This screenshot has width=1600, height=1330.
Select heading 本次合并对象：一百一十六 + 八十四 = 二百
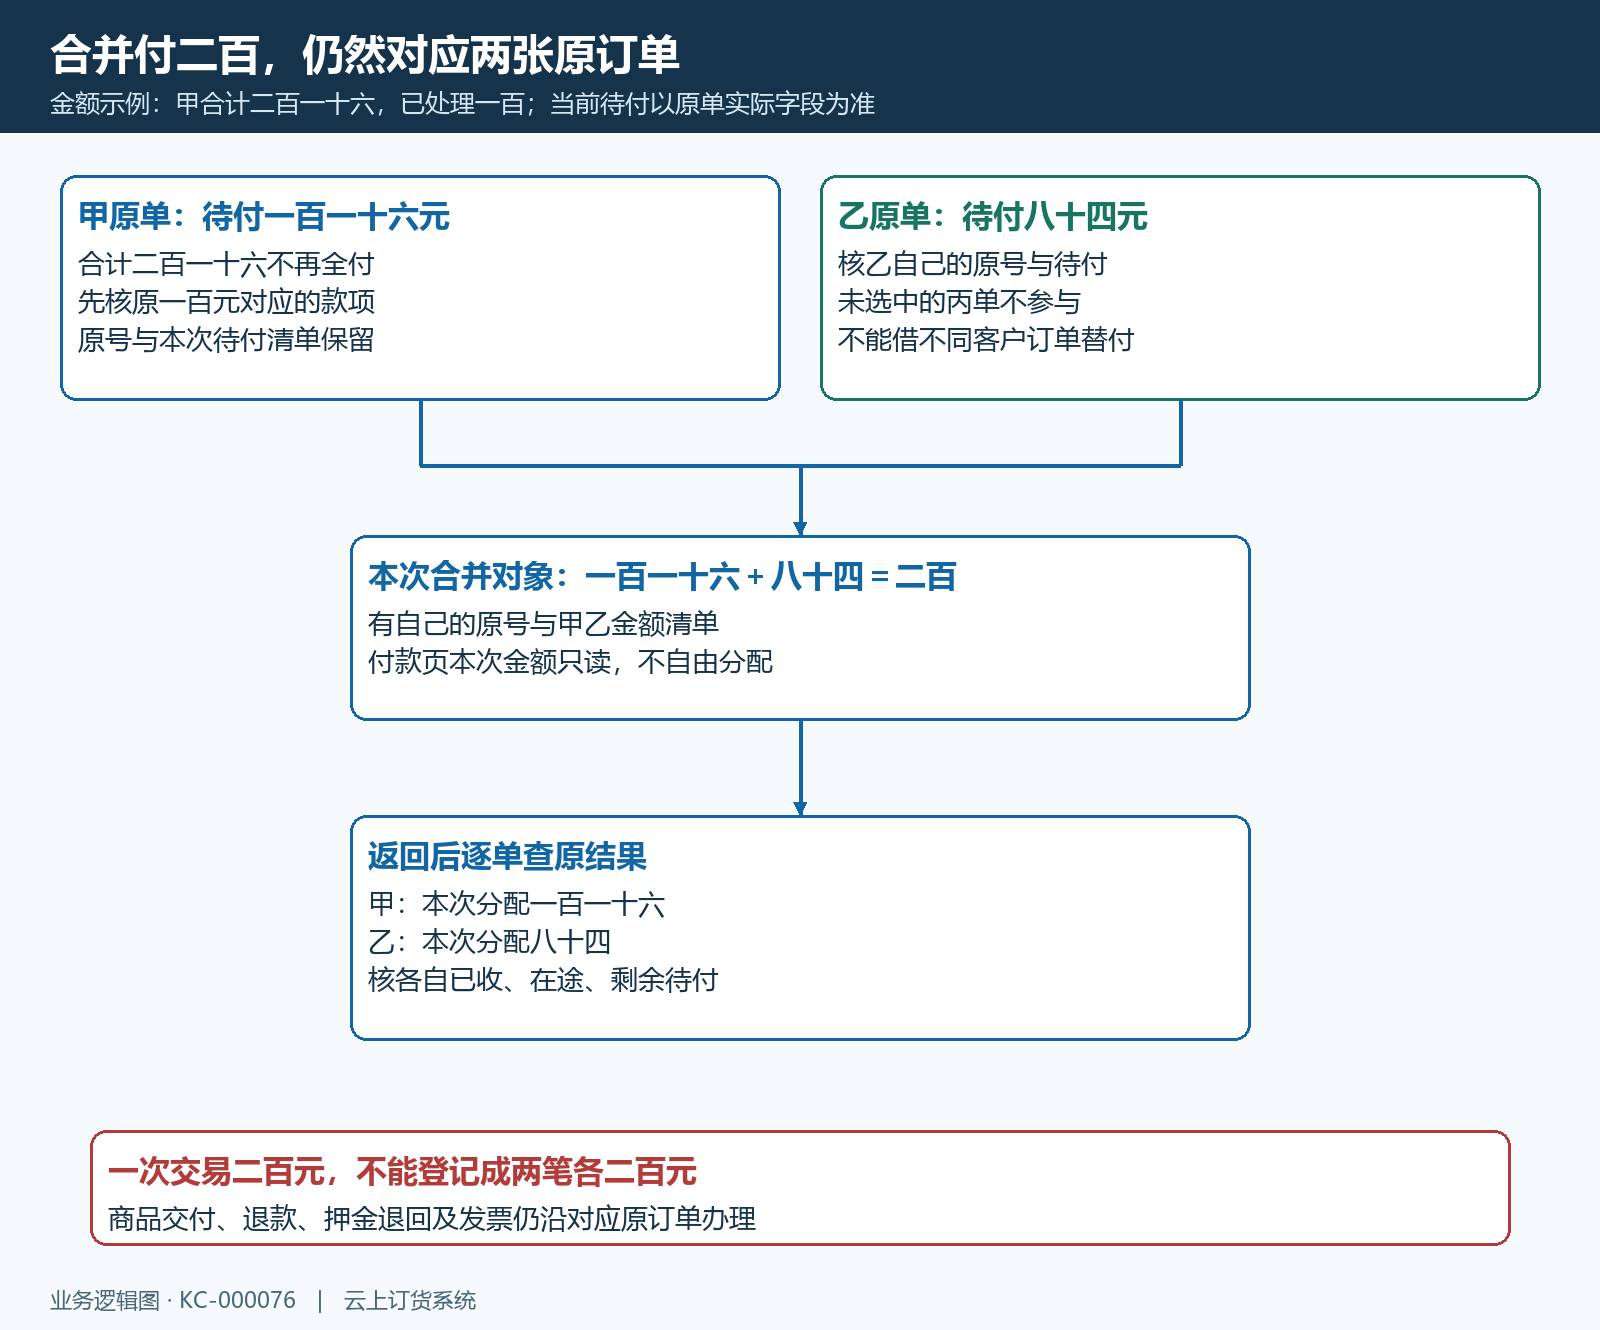(x=662, y=576)
